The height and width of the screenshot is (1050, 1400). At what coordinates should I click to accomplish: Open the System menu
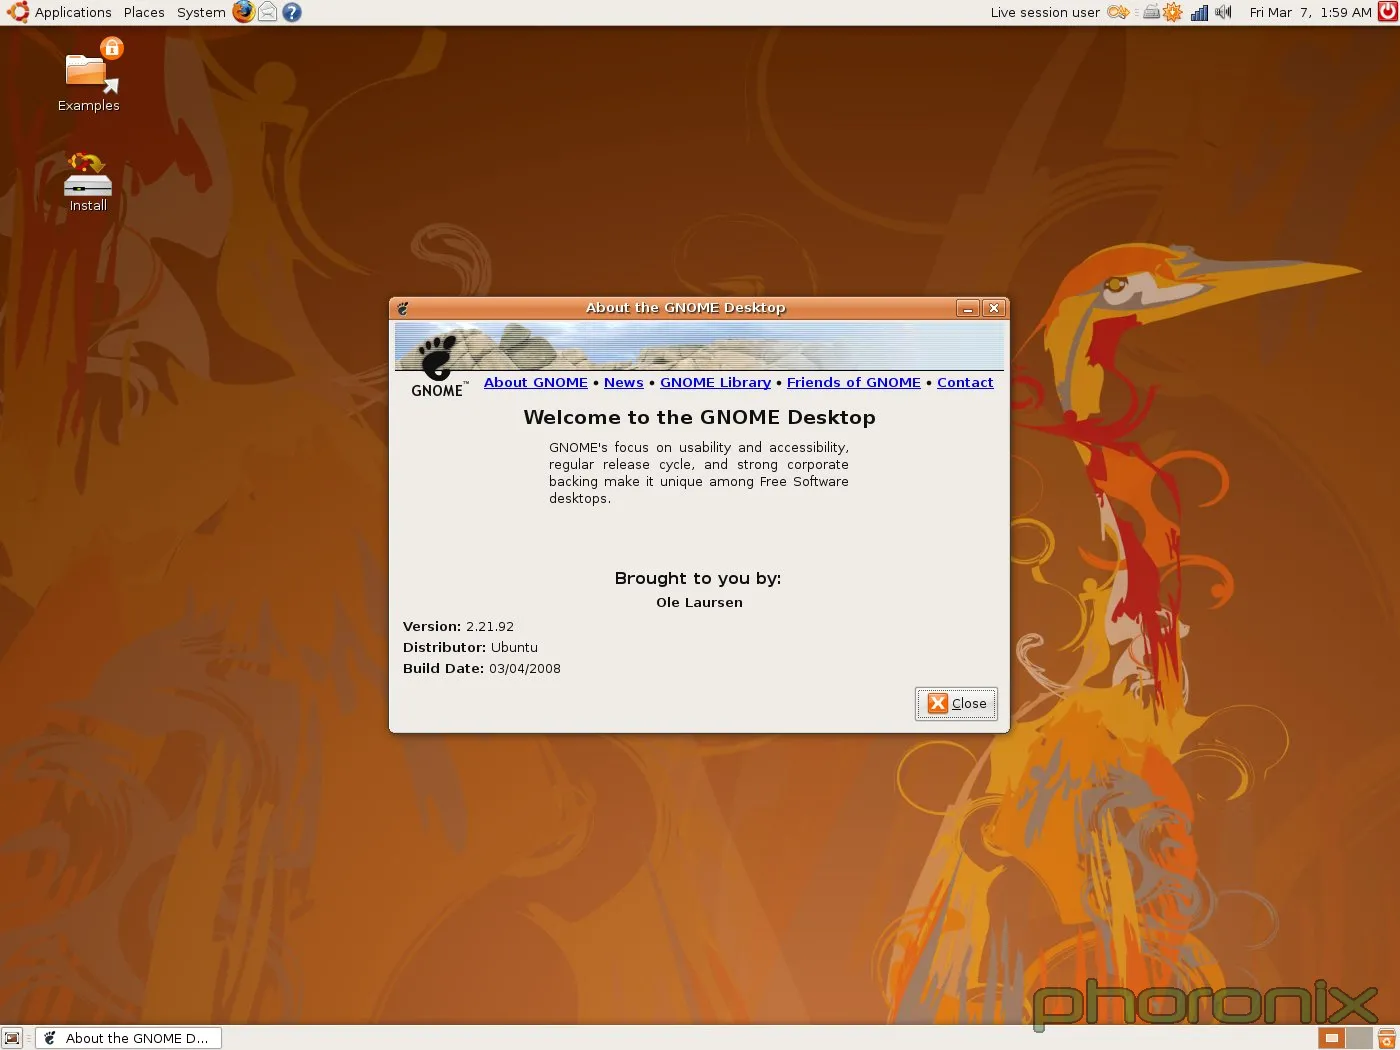201,12
